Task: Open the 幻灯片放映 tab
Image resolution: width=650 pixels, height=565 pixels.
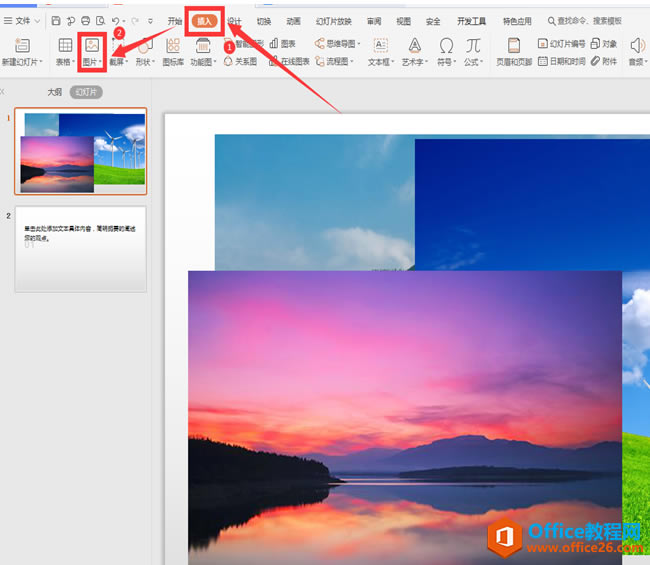Action: pyautogui.click(x=334, y=21)
